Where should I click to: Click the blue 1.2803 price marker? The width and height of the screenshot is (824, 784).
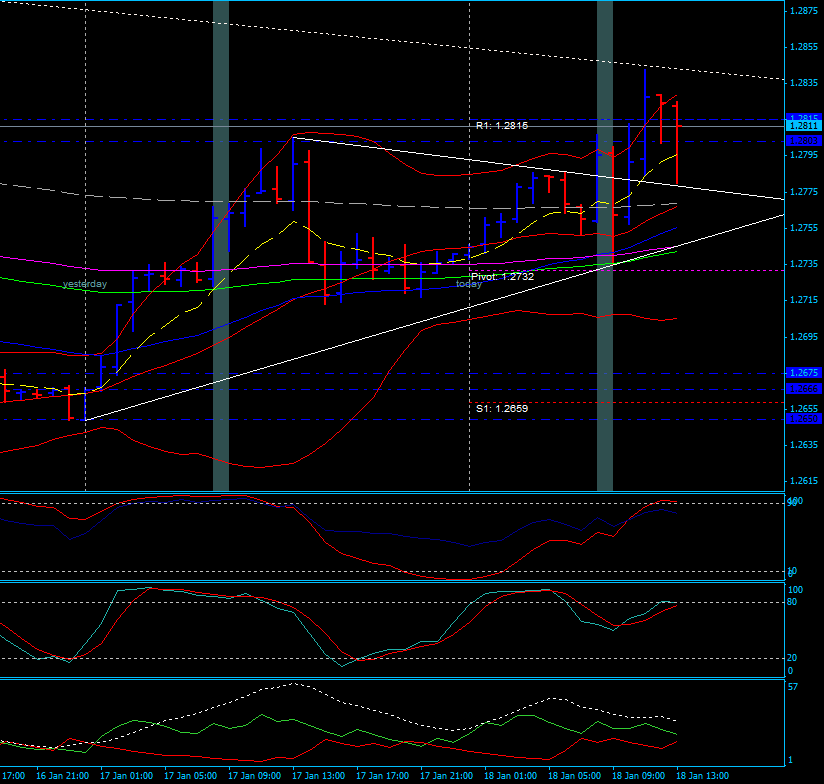pos(803,141)
